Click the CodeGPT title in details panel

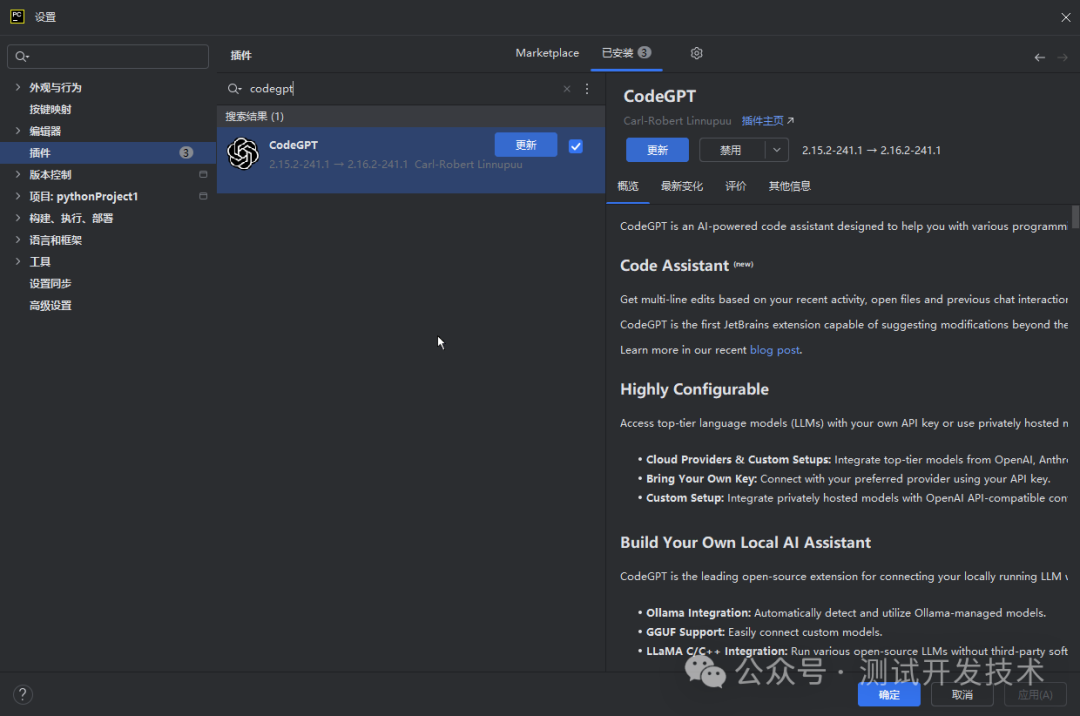pos(659,96)
